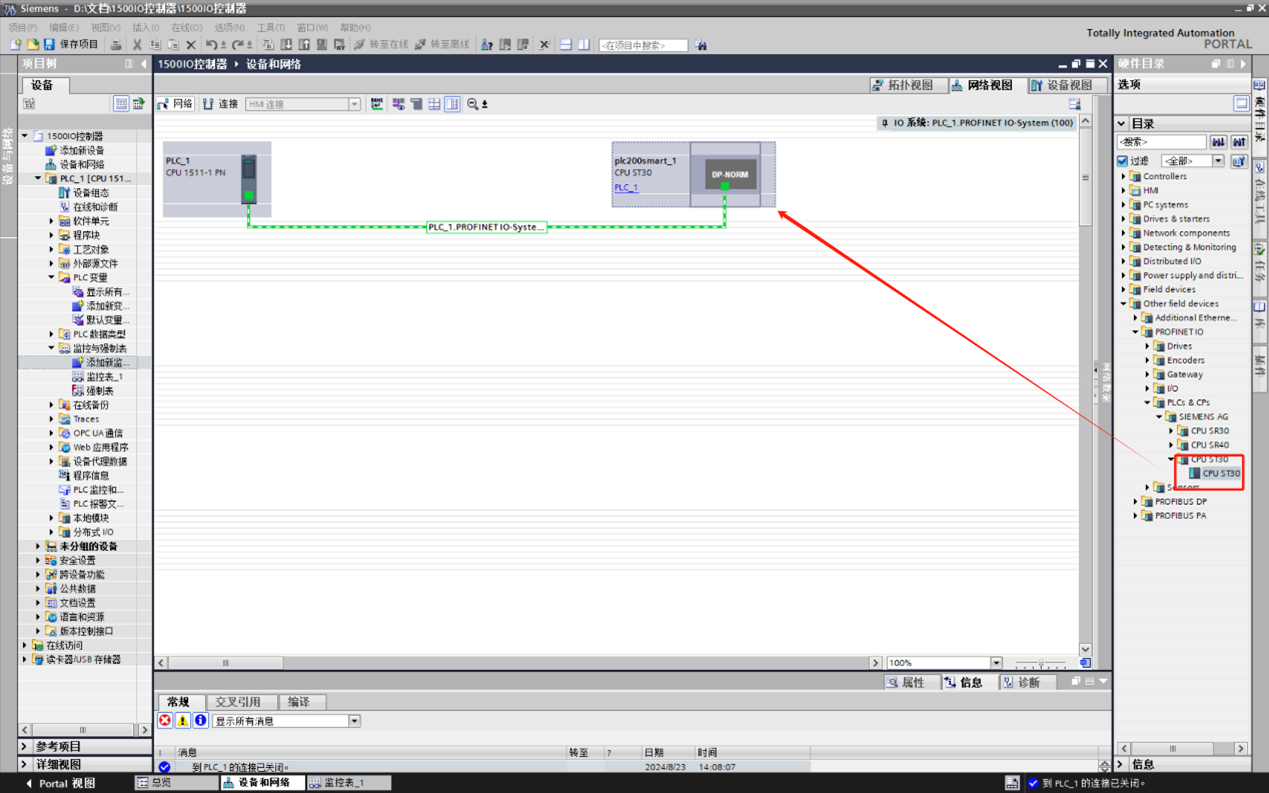1269x793 pixels.
Task: Toggle the pin on the IO system label
Action: coord(884,123)
